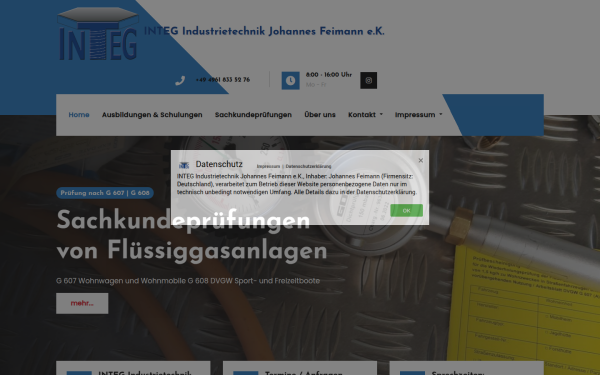600x375 pixels.
Task: Click the site title INTEG Industrietechnik Johannes Feimann e.K.
Action: tap(264, 31)
